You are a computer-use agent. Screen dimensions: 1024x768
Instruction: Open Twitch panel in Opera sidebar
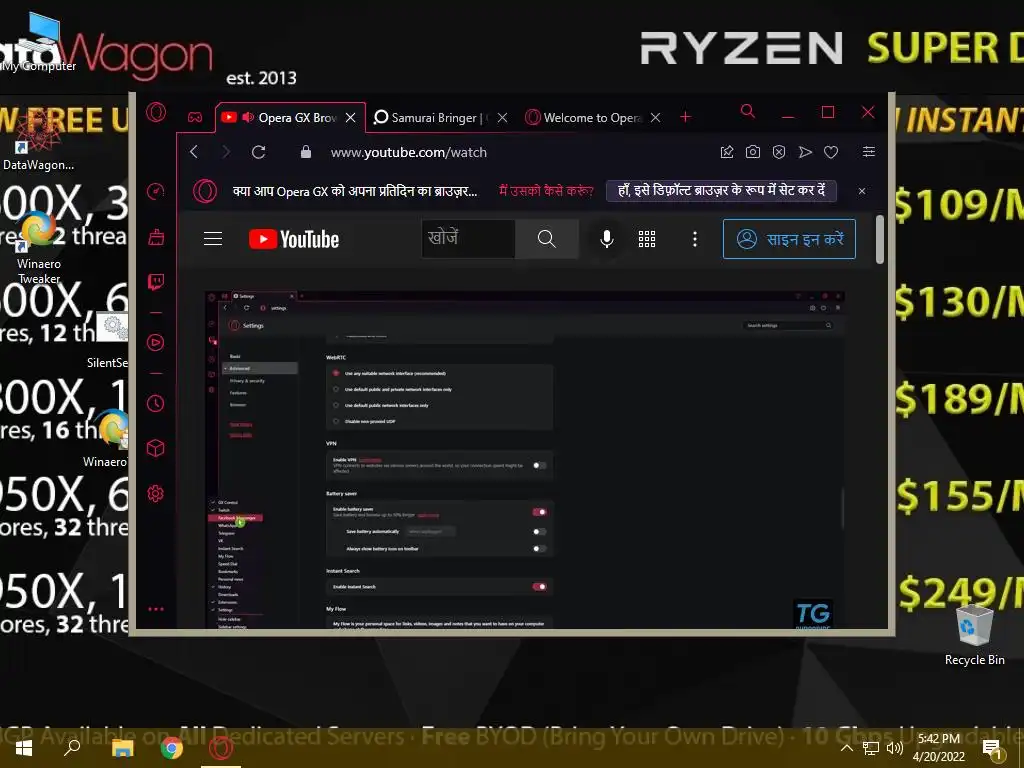(x=155, y=281)
